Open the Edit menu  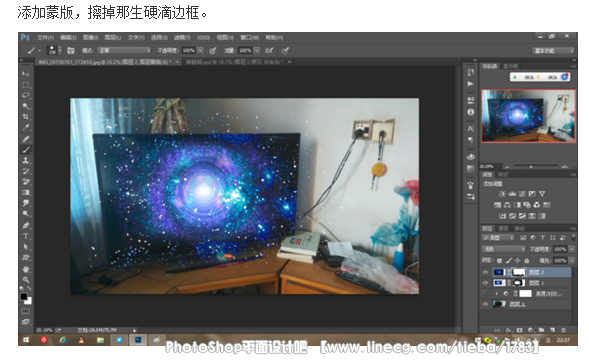point(68,38)
